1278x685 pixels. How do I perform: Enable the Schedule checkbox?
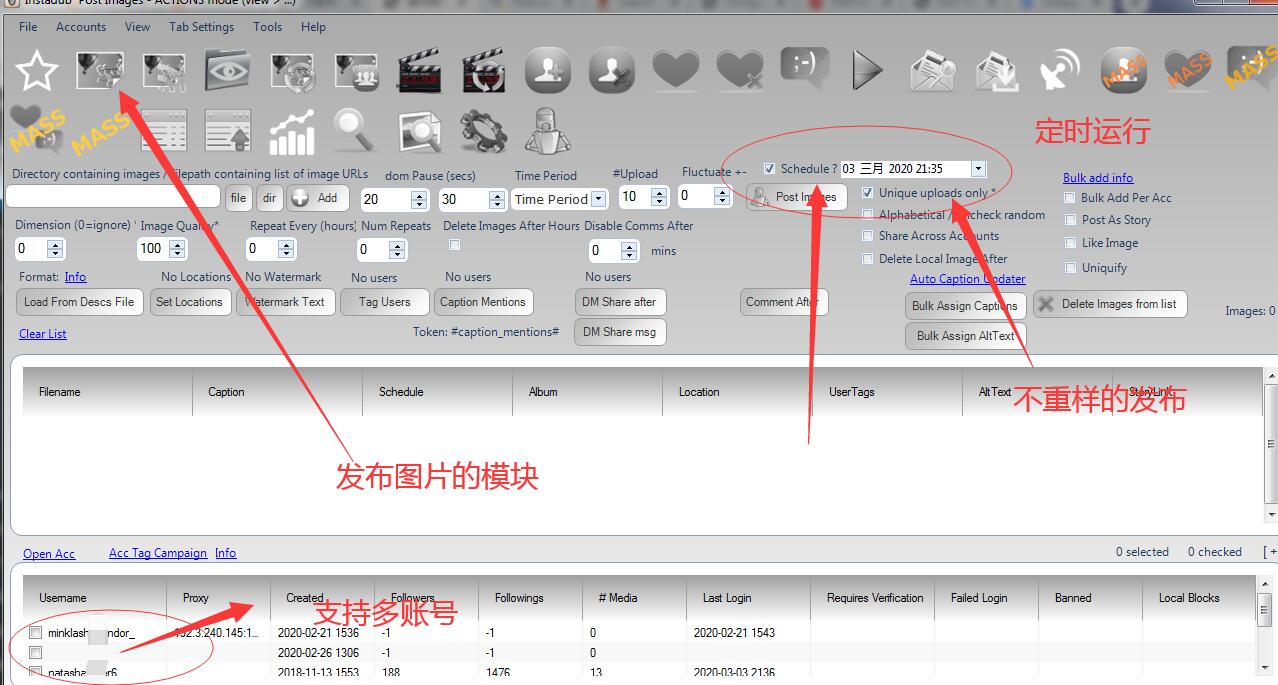[769, 168]
